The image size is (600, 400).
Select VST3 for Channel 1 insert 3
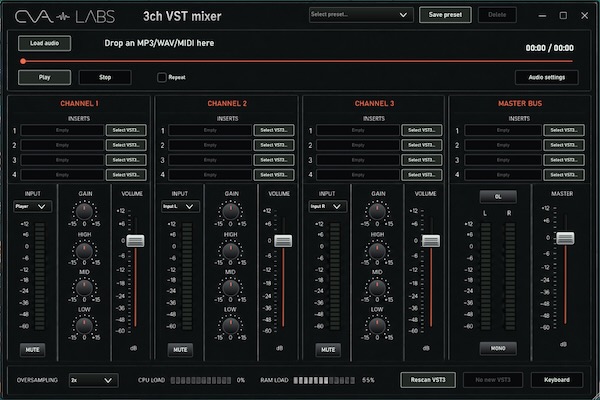(x=126, y=160)
